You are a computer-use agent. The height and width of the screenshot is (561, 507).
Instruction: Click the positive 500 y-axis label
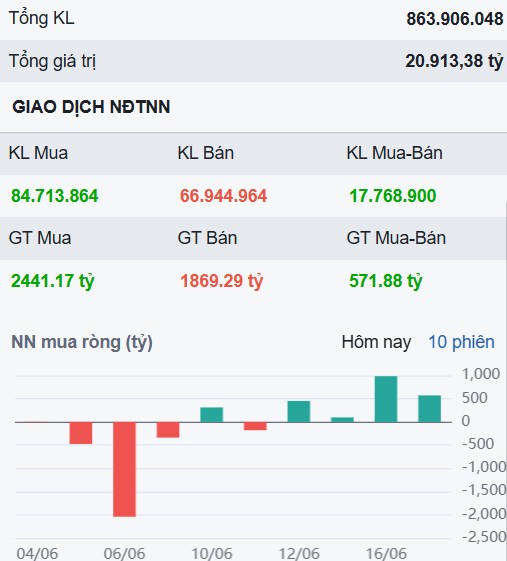(474, 397)
